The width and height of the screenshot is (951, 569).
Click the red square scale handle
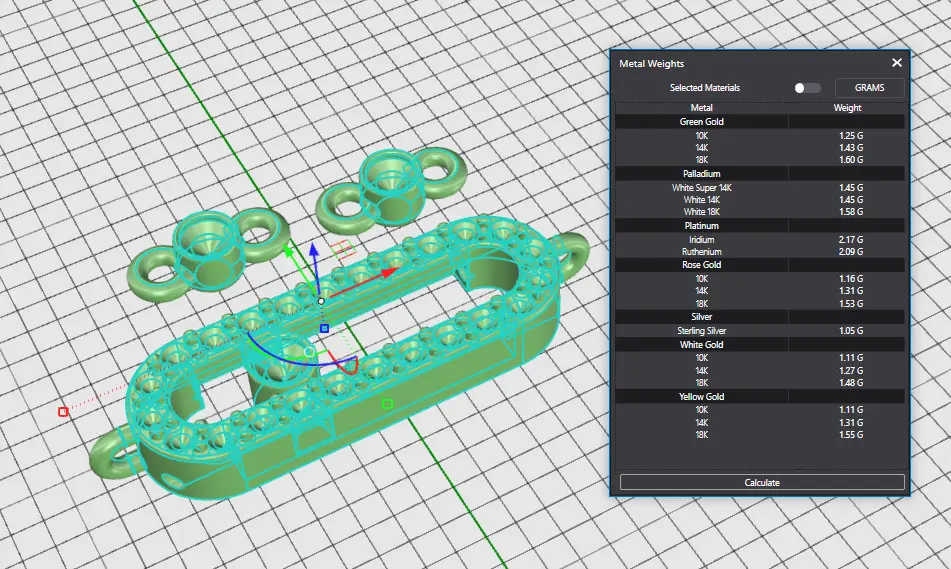point(63,411)
